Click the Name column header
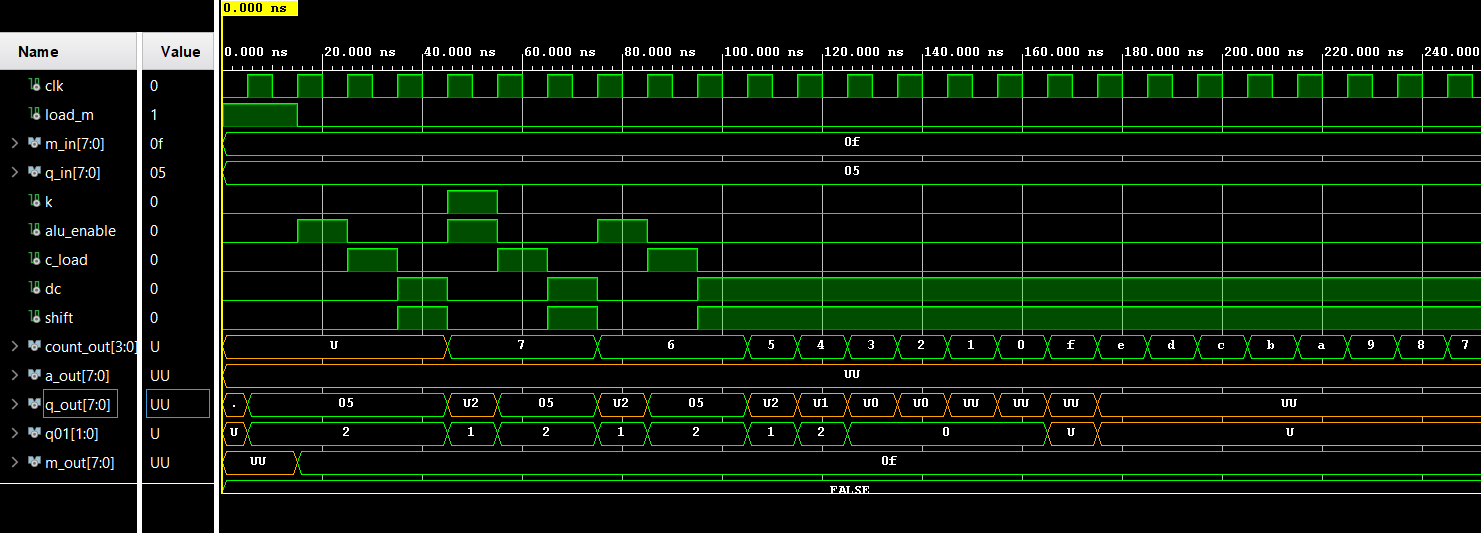The width and height of the screenshot is (1481, 533). pos(68,51)
